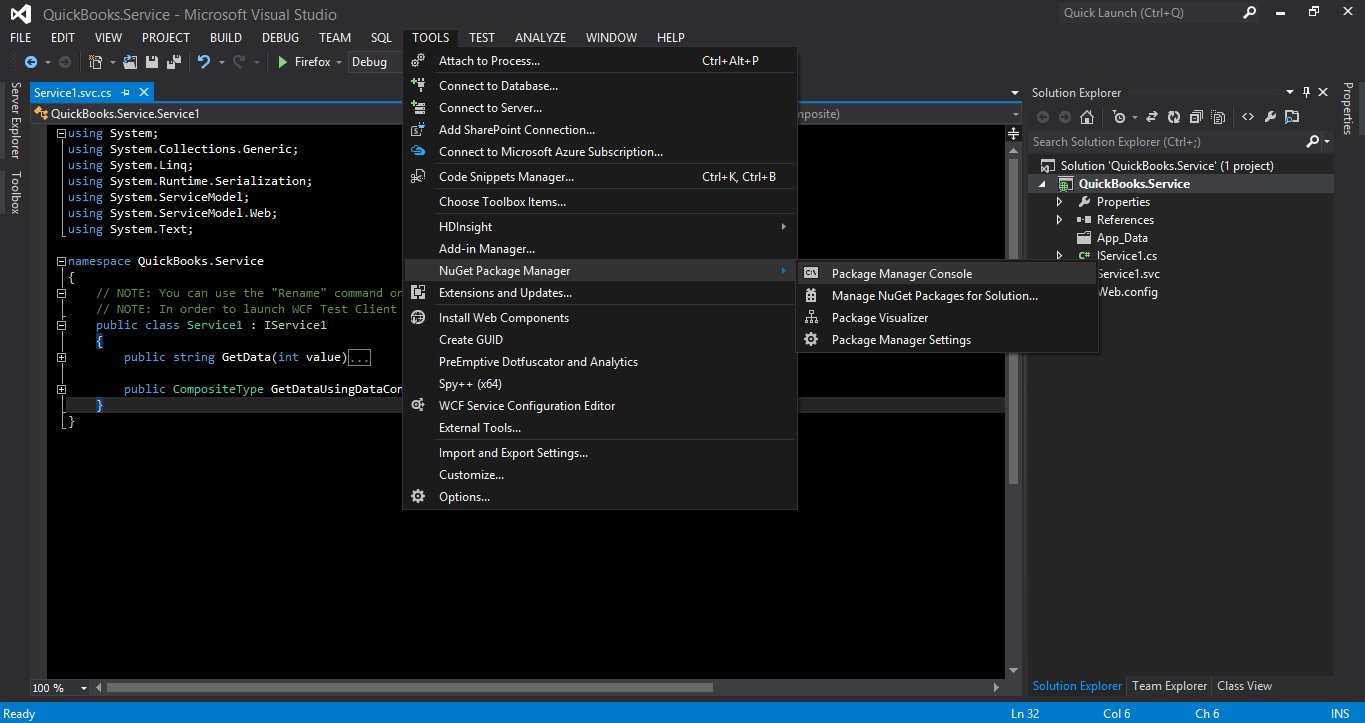Click the Home icon in Solution Explorer
This screenshot has width=1365, height=723.
point(1087,117)
